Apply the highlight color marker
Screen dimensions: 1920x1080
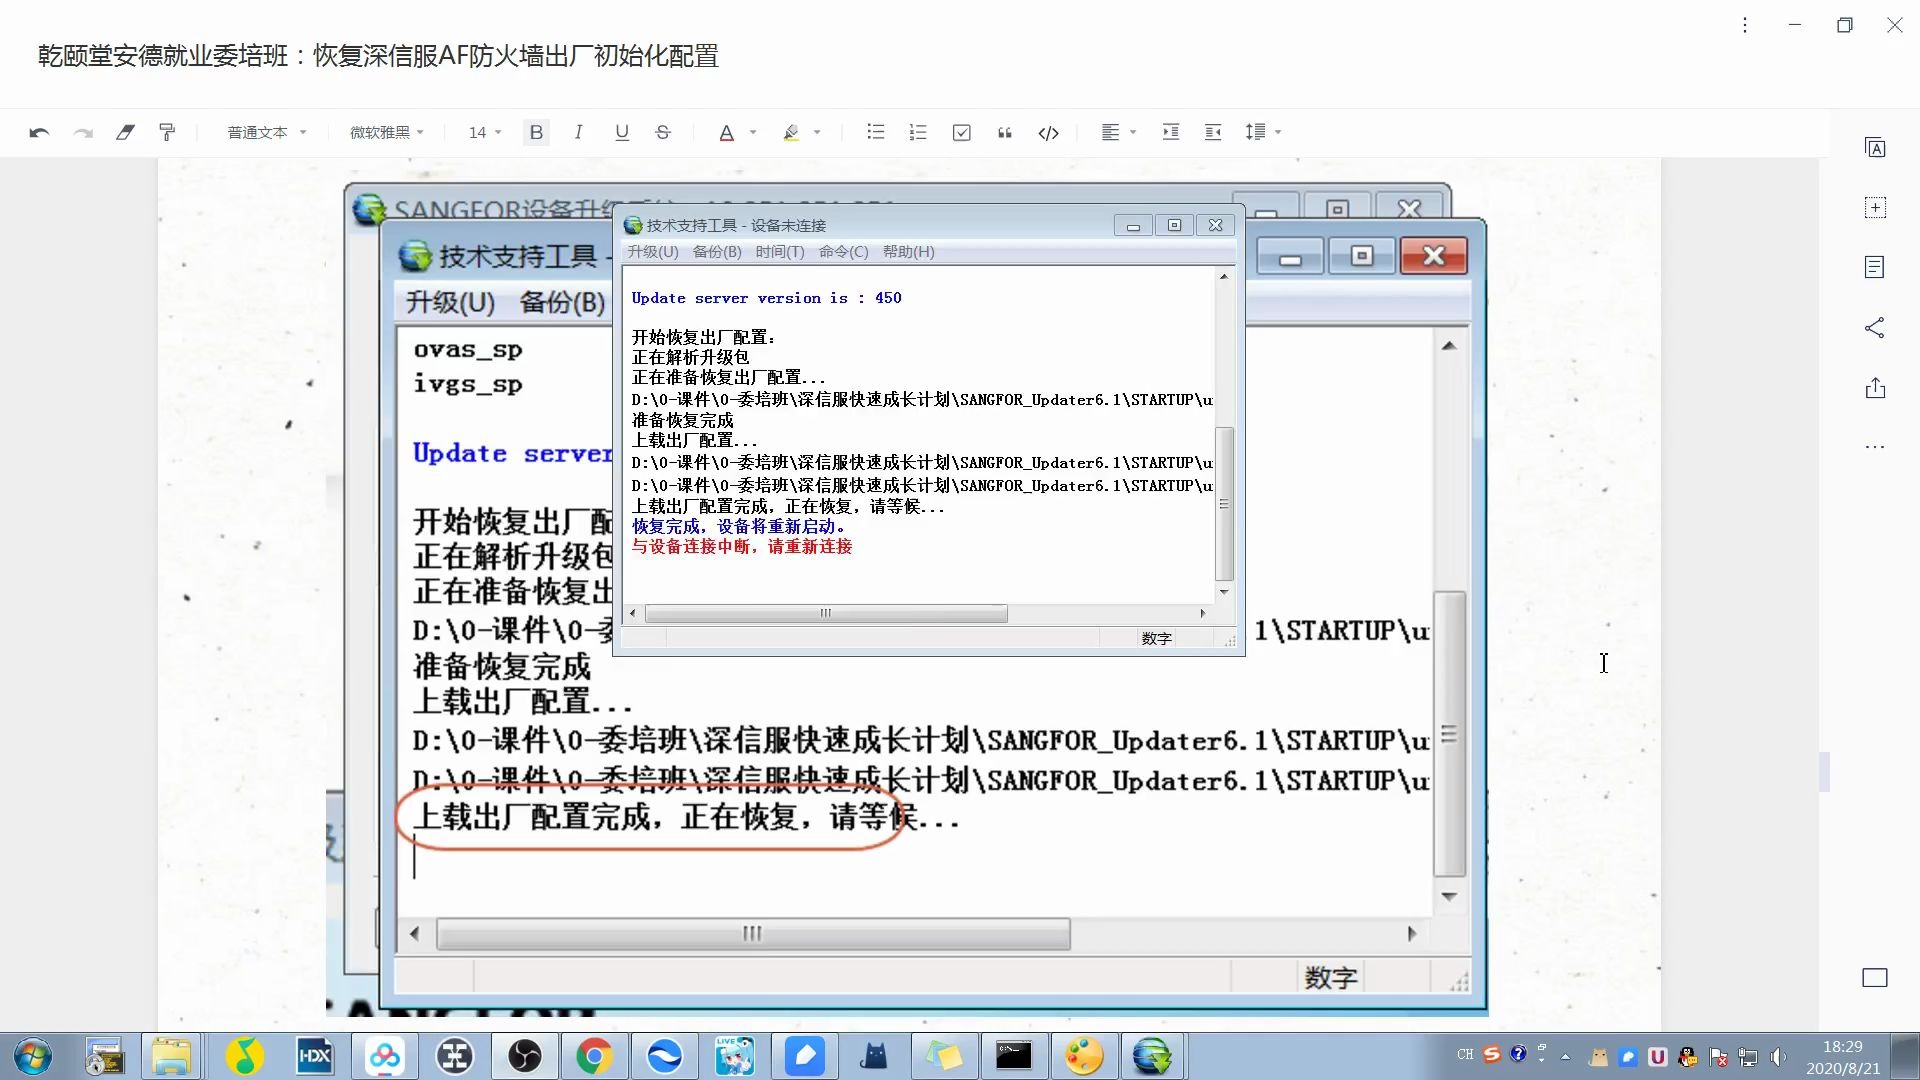[x=791, y=132]
